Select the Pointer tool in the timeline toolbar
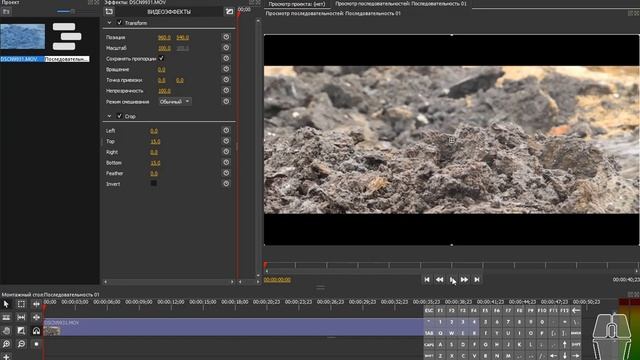Viewport: 640px width, 360px height. (x=6, y=304)
